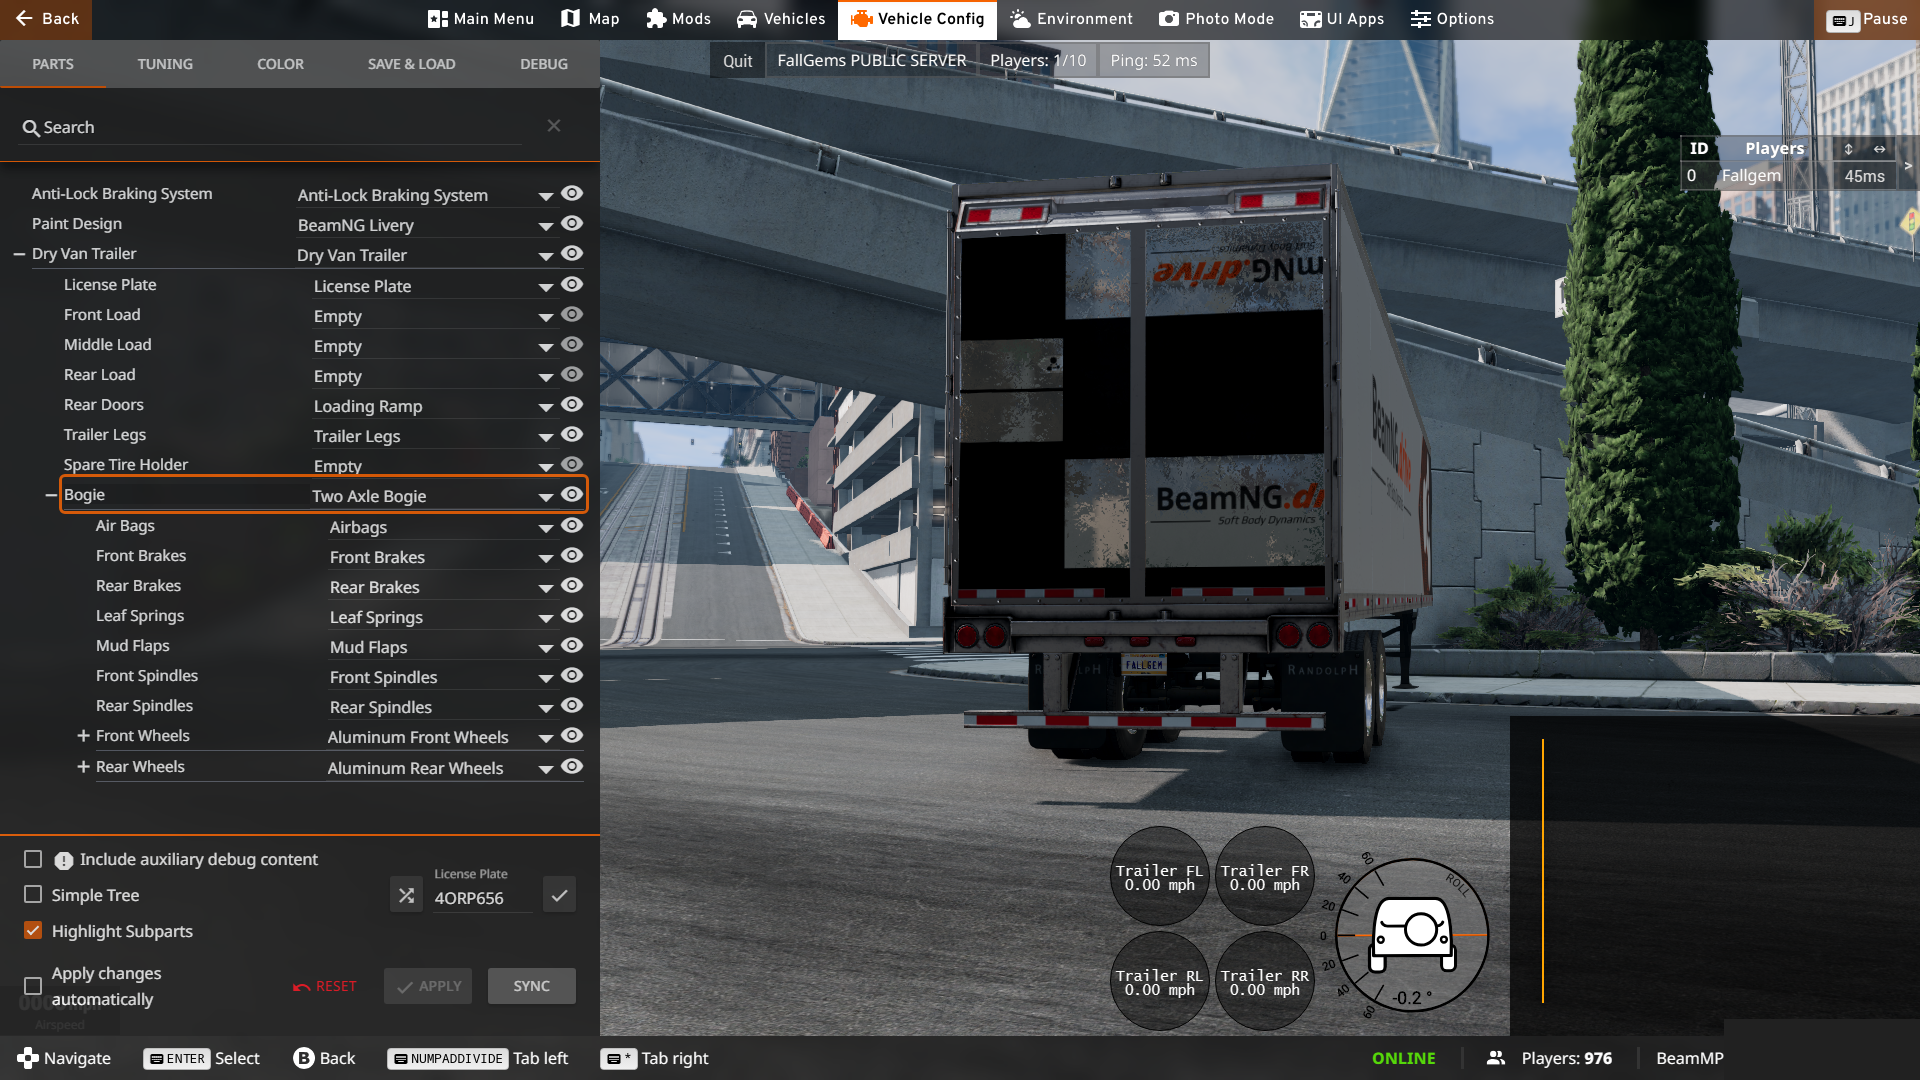Open the BeamNG Livery paint design dropdown

425,225
